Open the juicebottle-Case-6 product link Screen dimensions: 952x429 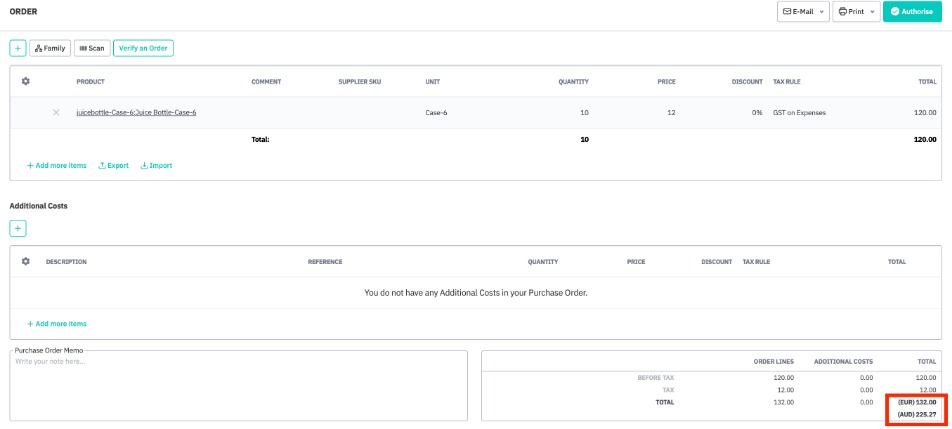136,112
